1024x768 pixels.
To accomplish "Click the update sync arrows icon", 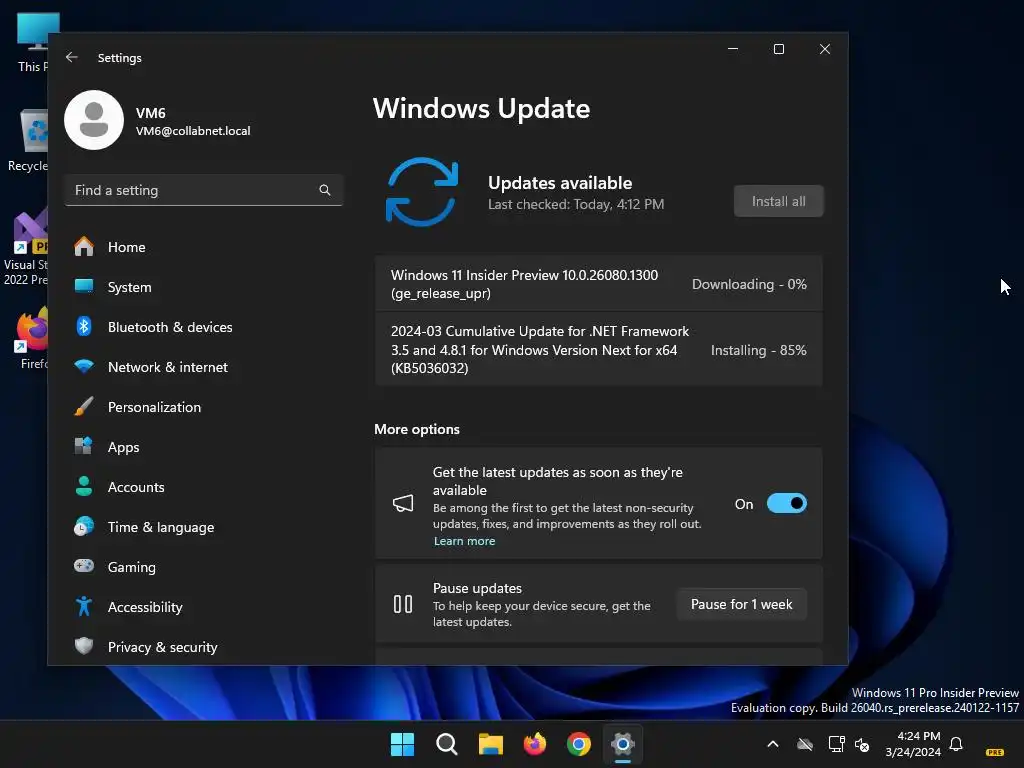I will point(422,192).
